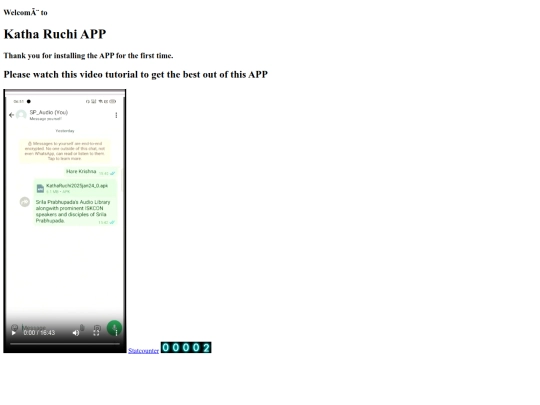Click the 0:00 / 16:43 time display
The width and height of the screenshot is (540, 405).
tap(39, 333)
